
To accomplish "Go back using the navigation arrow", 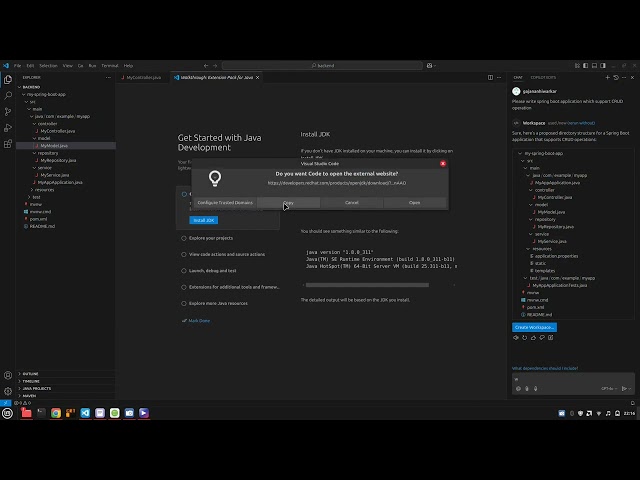I will (206, 66).
